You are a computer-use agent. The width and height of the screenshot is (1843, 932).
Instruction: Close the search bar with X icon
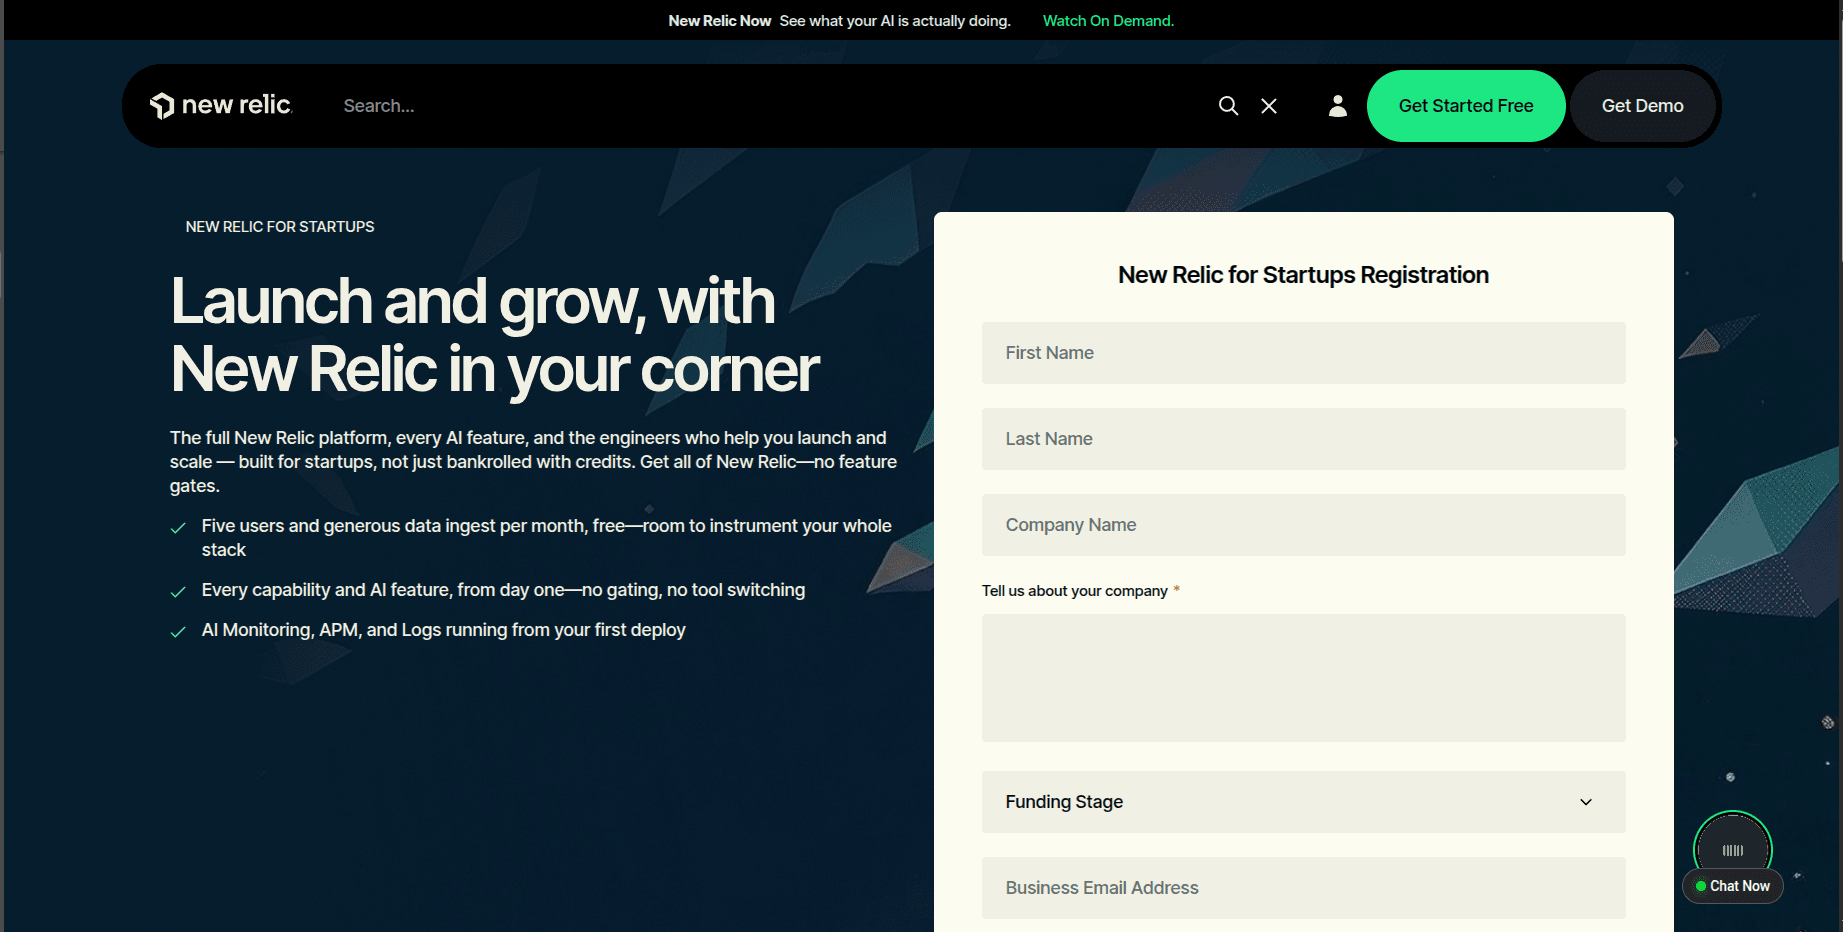coord(1269,106)
